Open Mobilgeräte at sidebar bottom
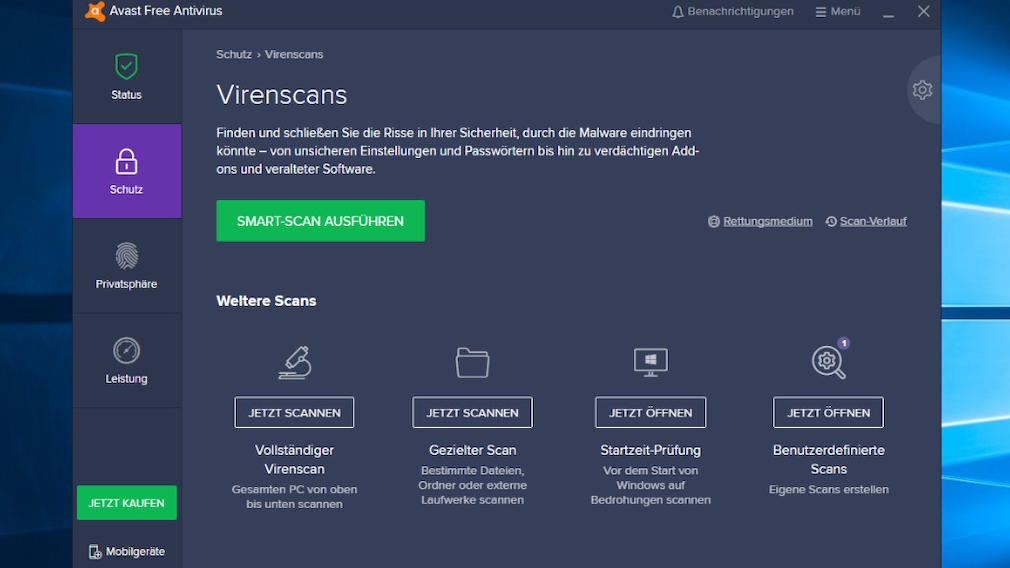This screenshot has height=568, width=1010. pyautogui.click(x=127, y=551)
